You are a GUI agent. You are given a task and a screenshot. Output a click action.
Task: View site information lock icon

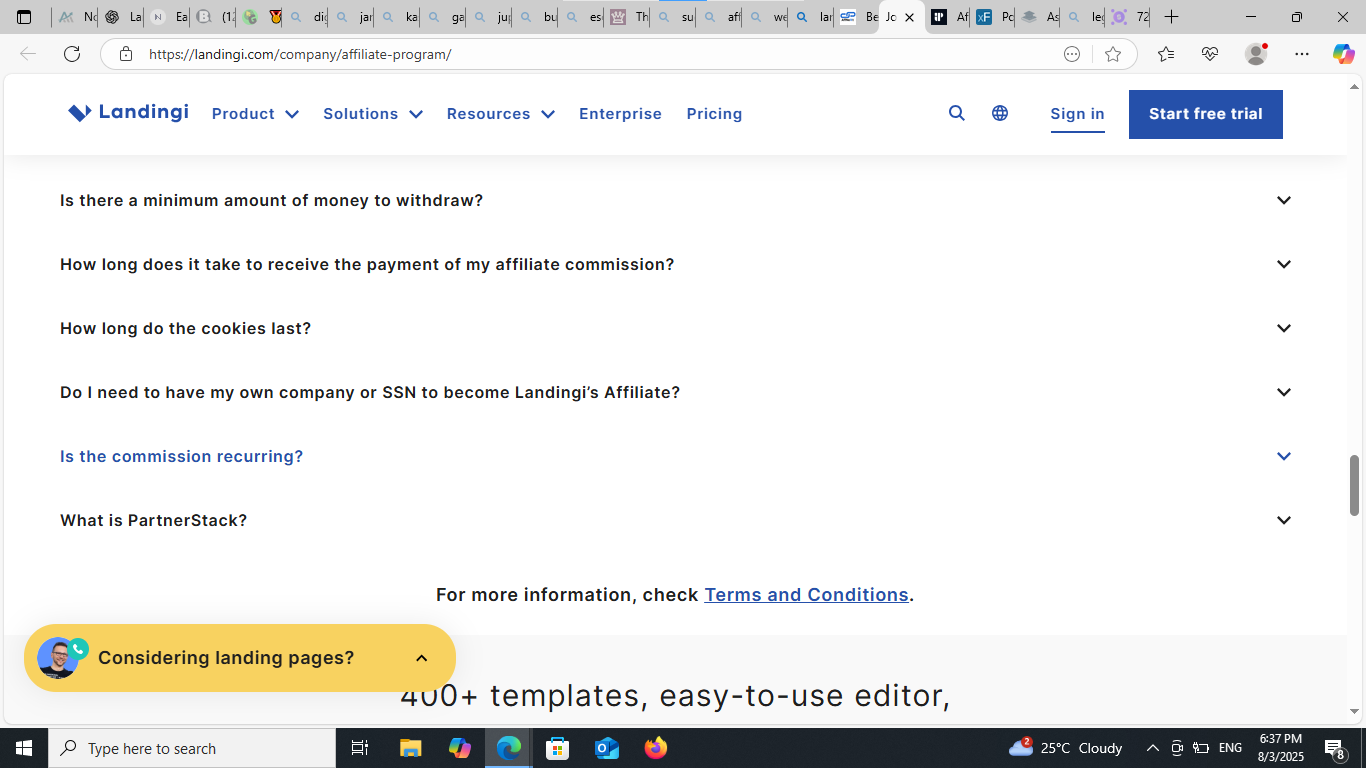(125, 54)
